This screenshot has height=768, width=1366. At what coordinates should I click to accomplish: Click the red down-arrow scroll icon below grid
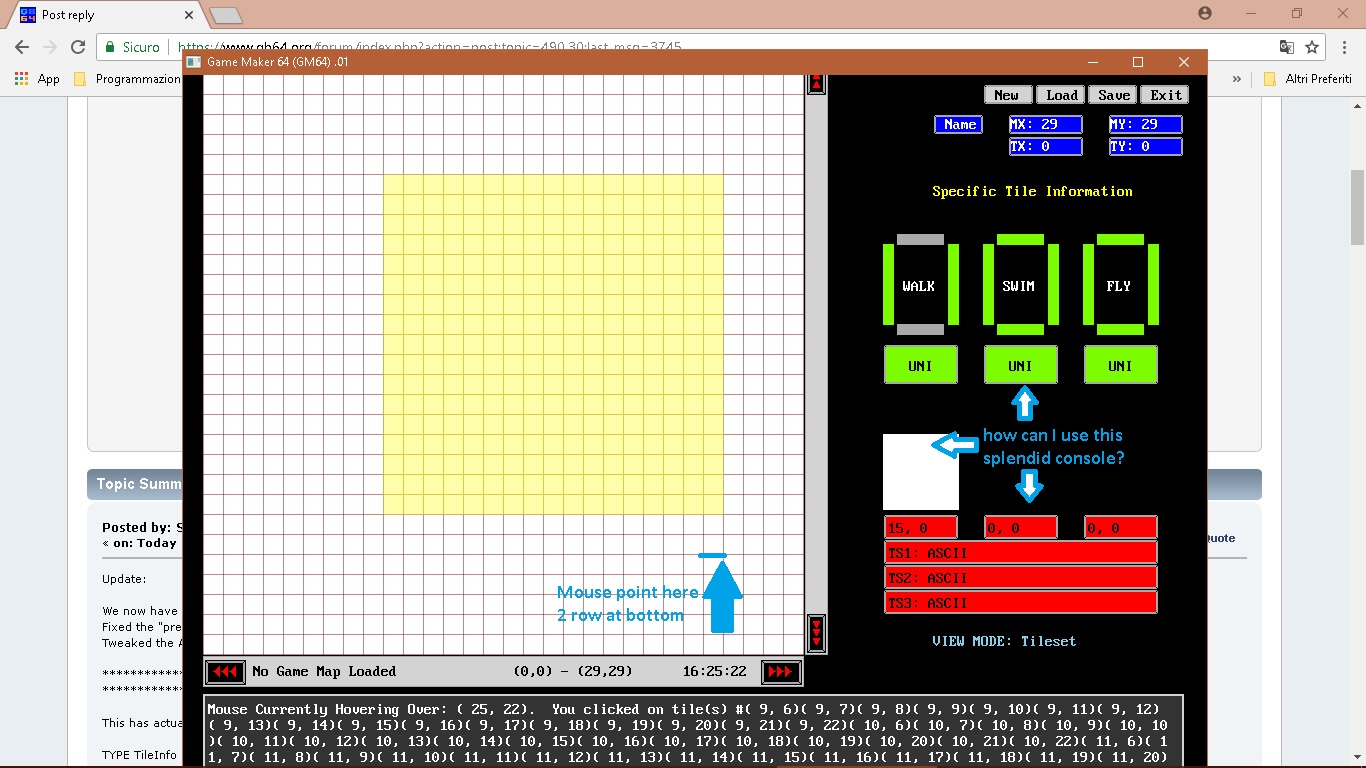point(816,633)
